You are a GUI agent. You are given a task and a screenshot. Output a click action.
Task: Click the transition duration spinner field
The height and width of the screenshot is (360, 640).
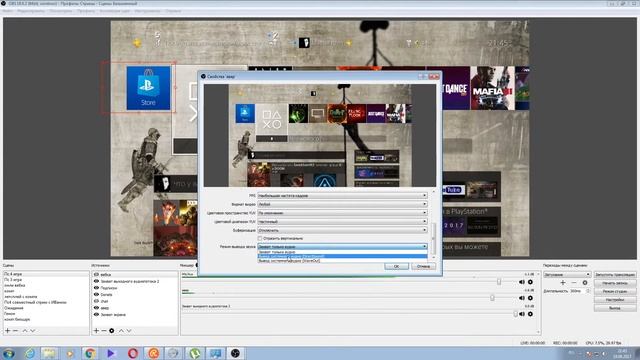pyautogui.click(x=580, y=291)
